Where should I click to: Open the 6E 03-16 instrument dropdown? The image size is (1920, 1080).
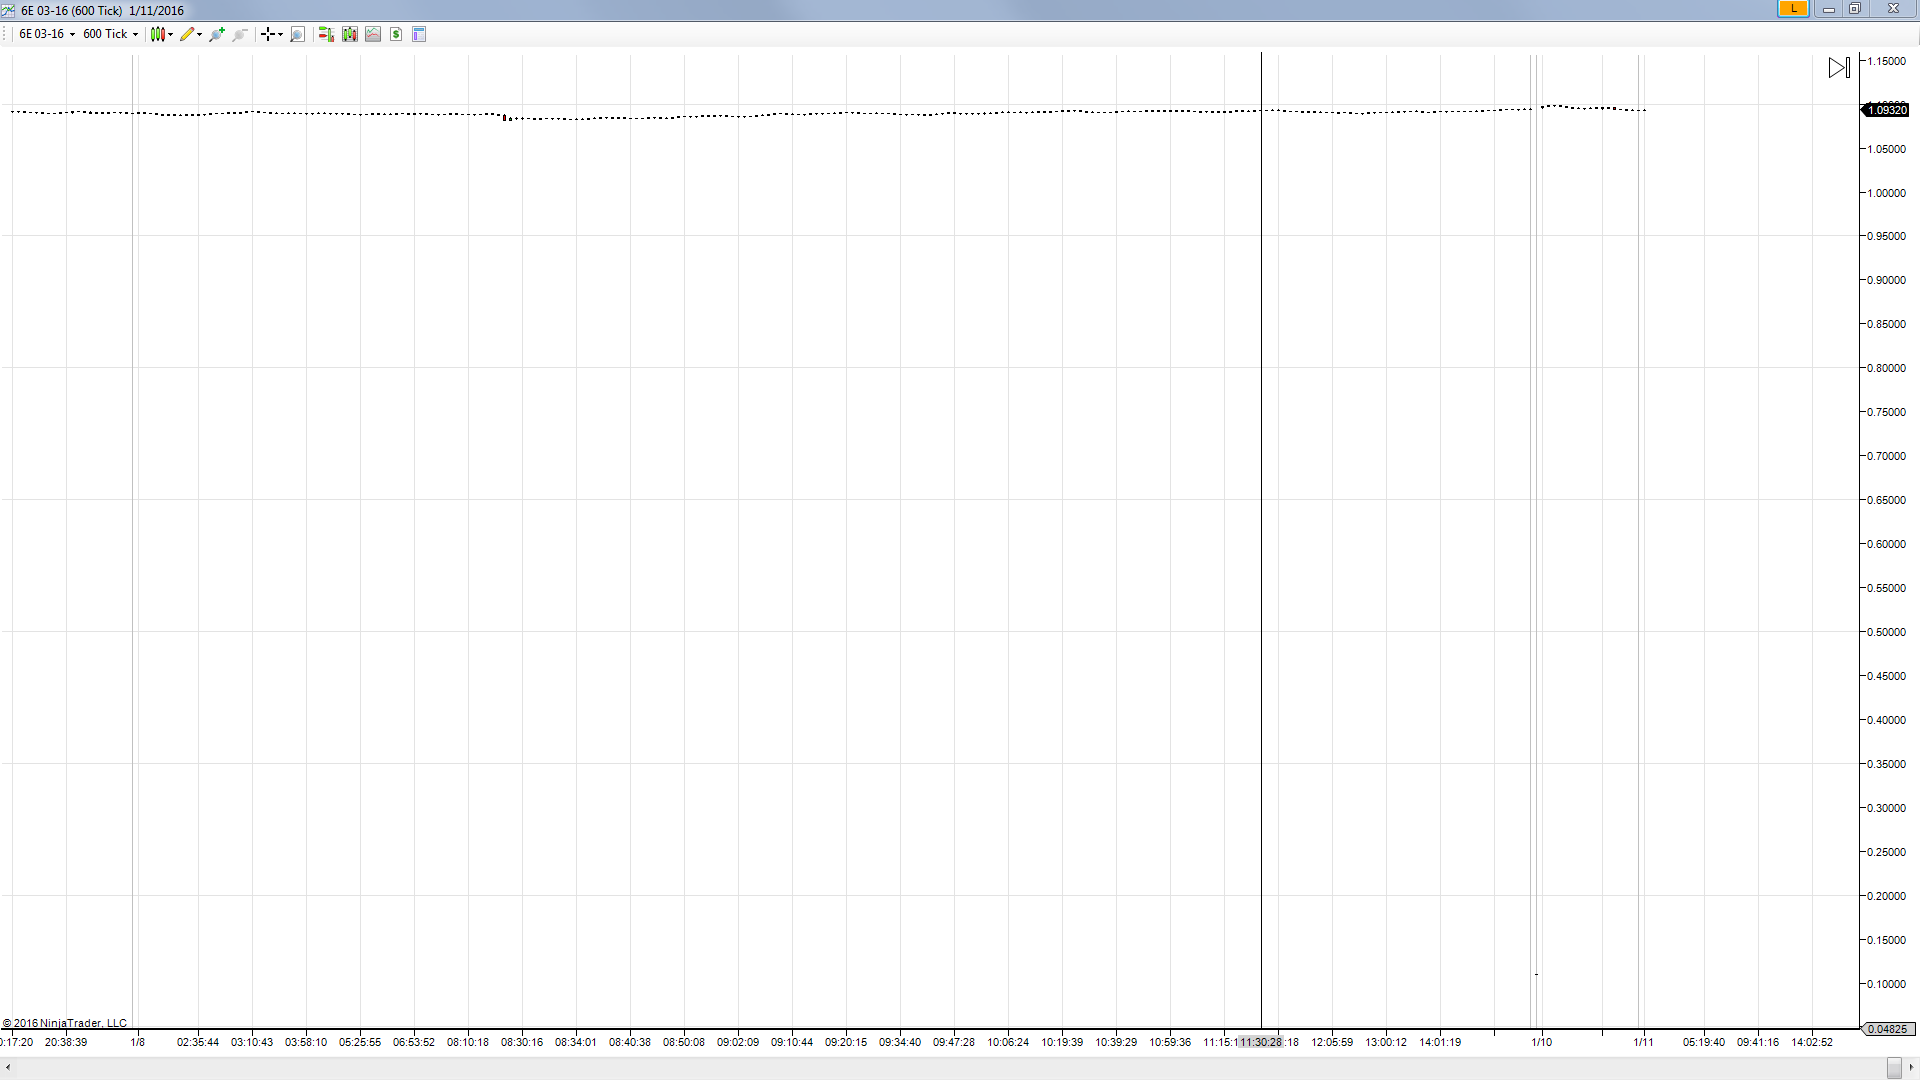point(47,34)
